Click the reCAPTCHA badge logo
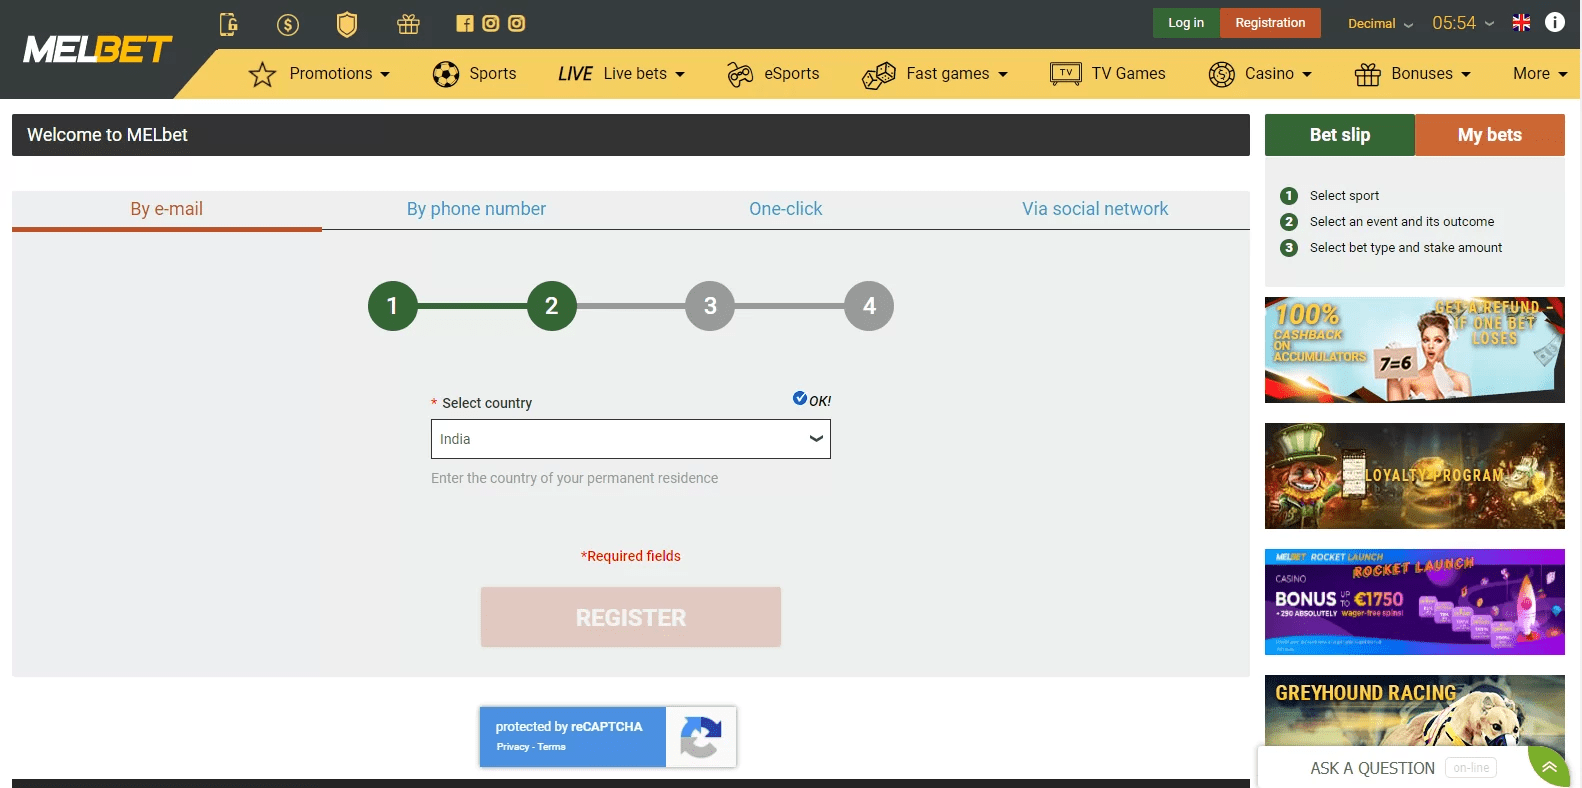Image resolution: width=1582 pixels, height=788 pixels. coord(700,737)
